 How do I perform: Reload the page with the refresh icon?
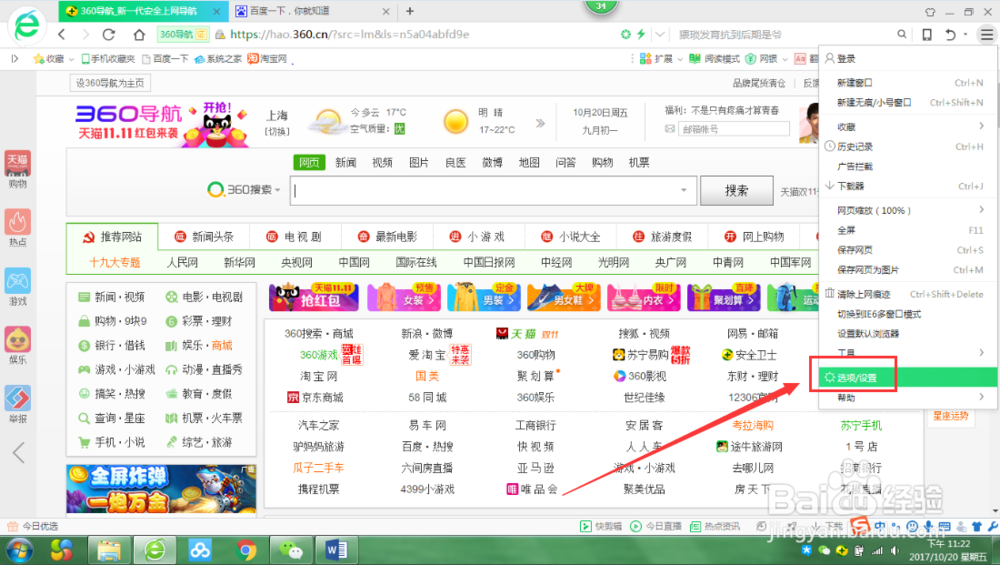point(109,34)
